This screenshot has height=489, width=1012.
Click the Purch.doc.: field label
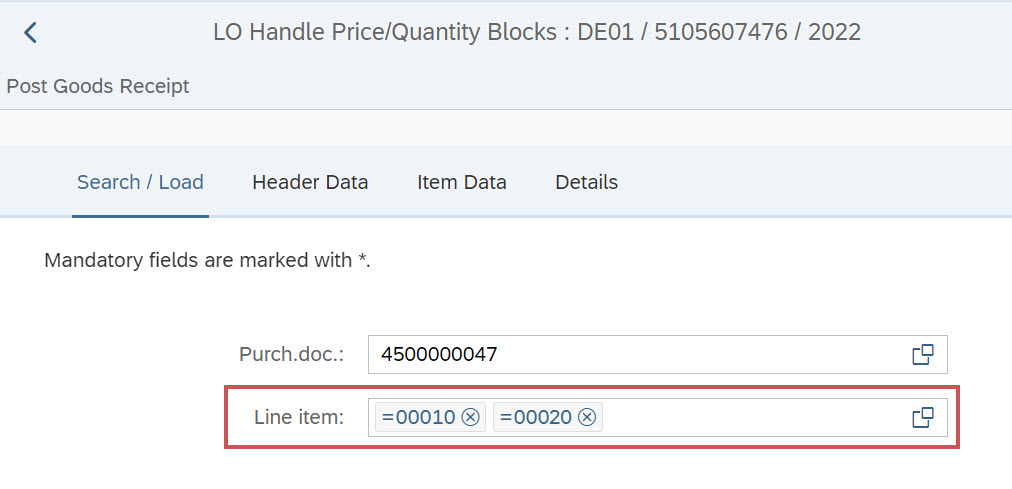pos(291,355)
